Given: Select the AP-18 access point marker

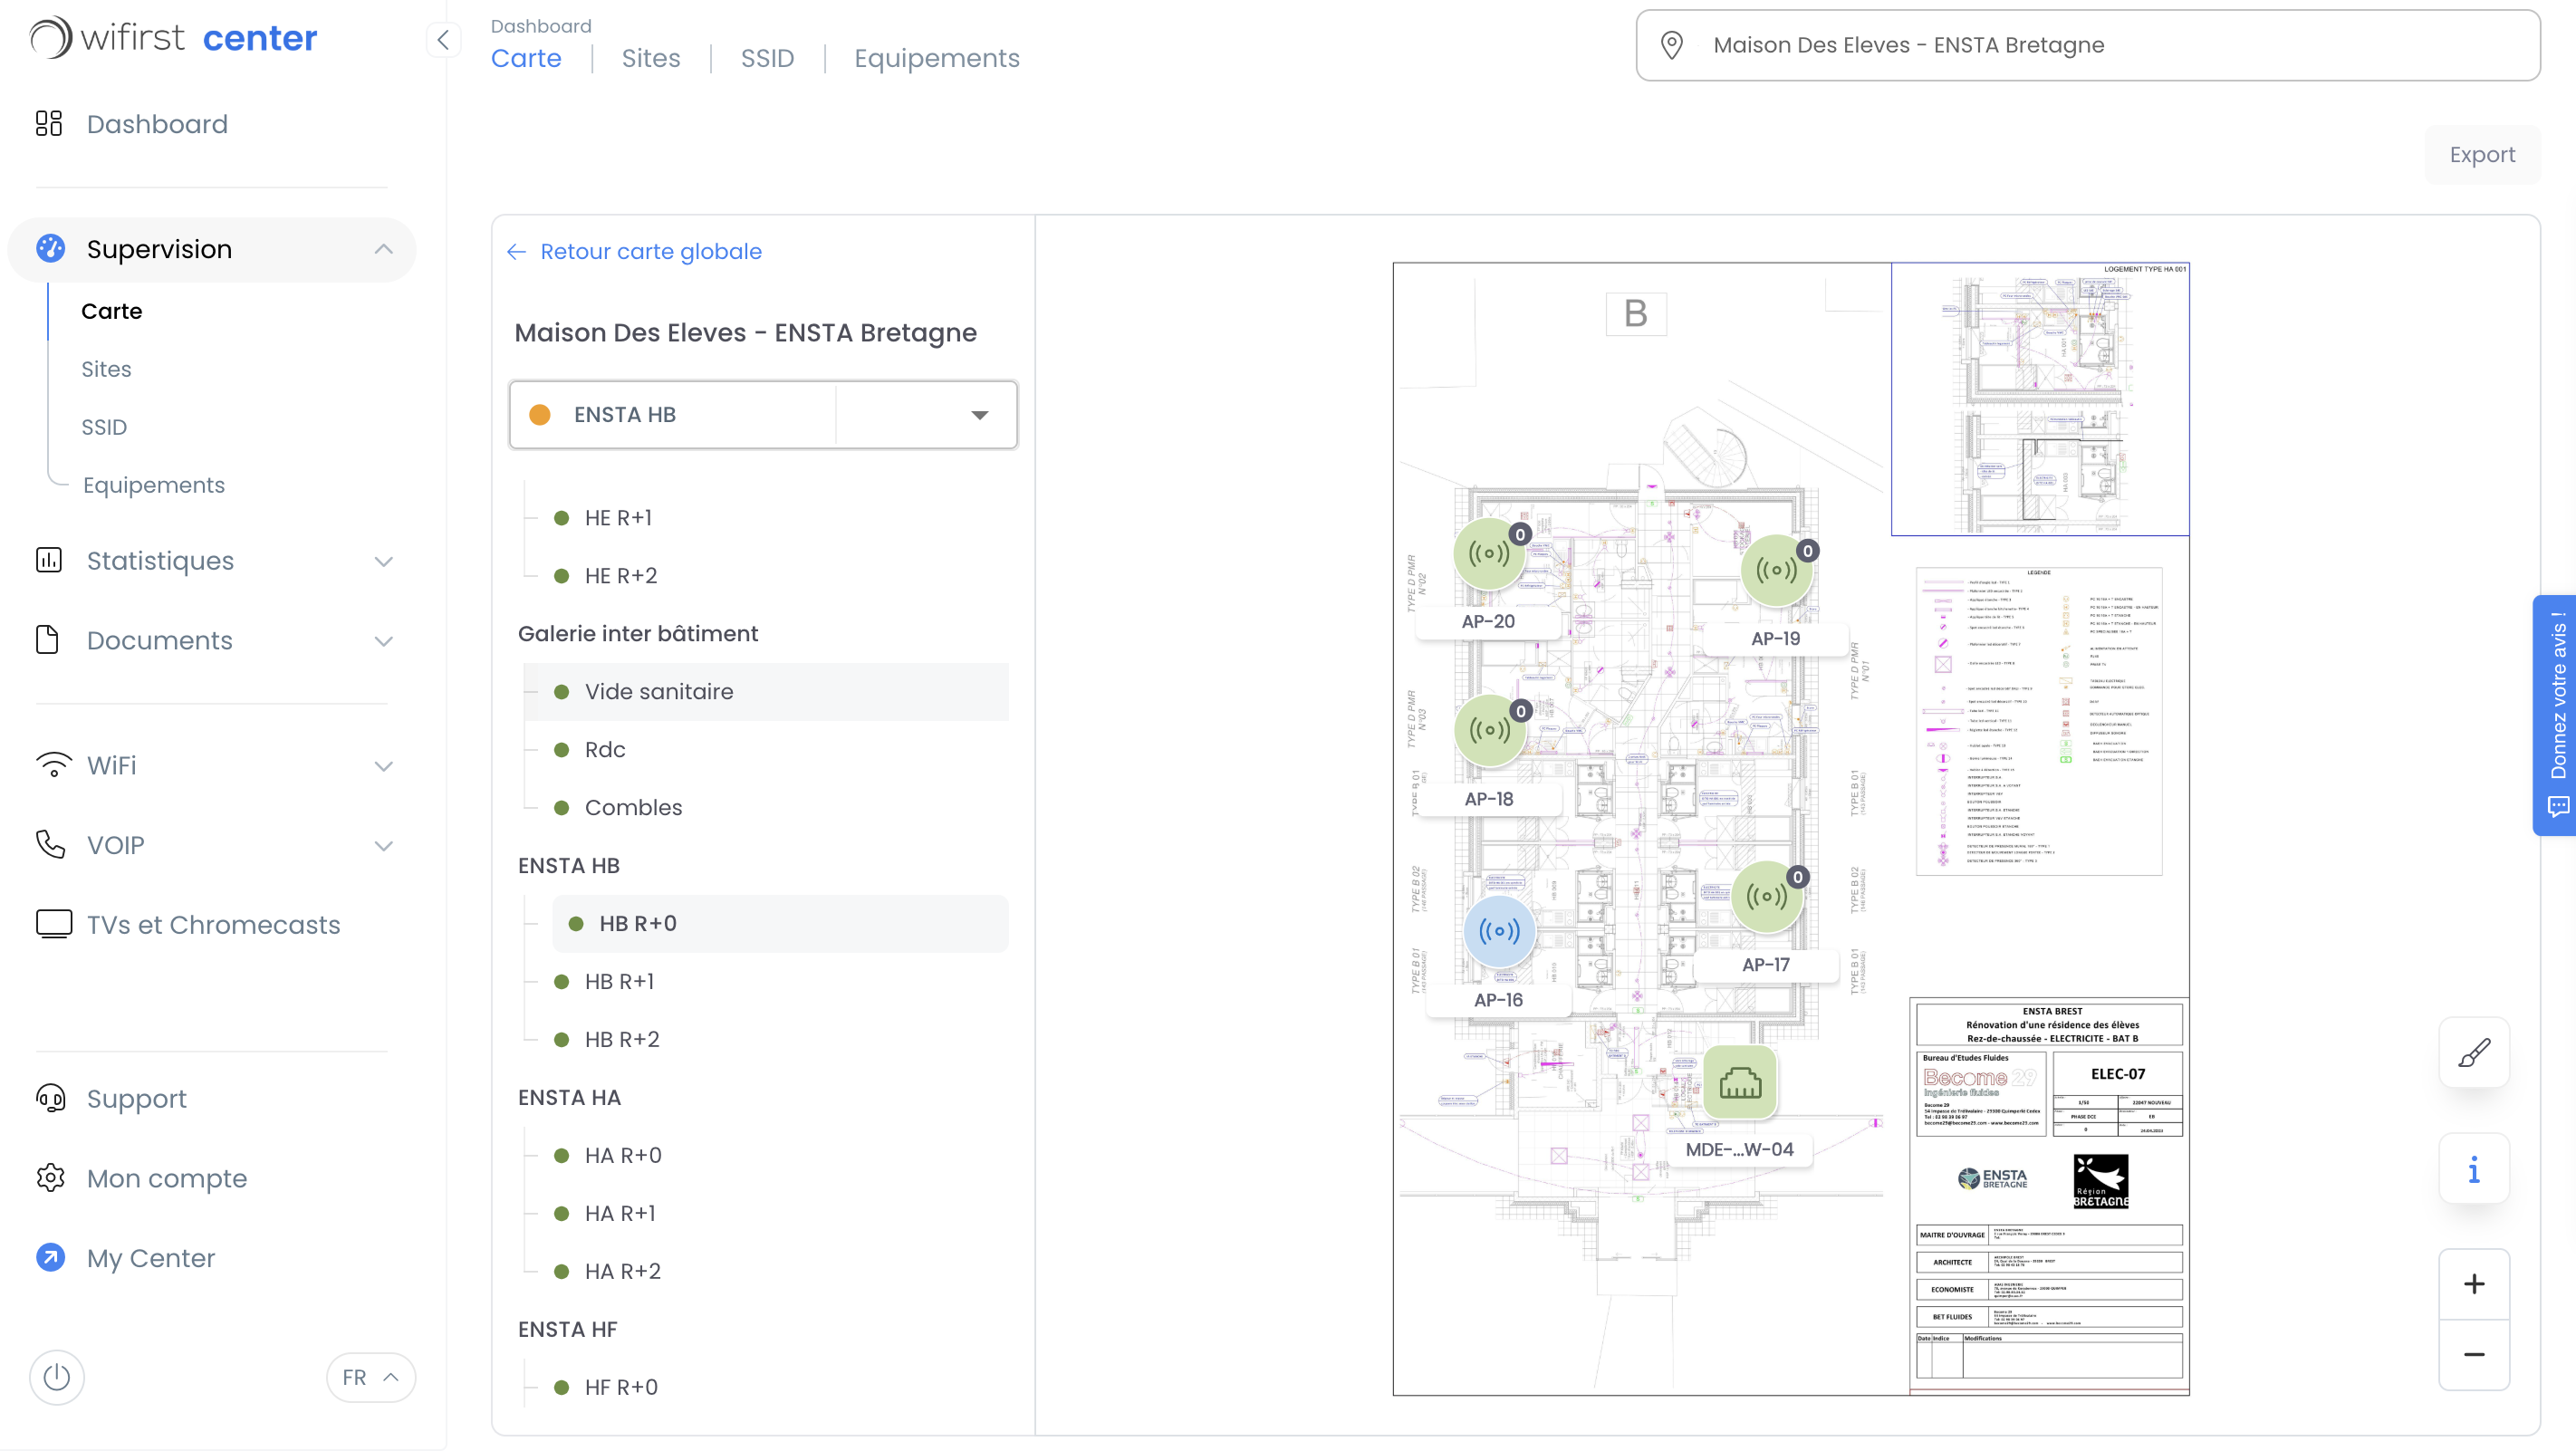Looking at the screenshot, I should (1489, 730).
